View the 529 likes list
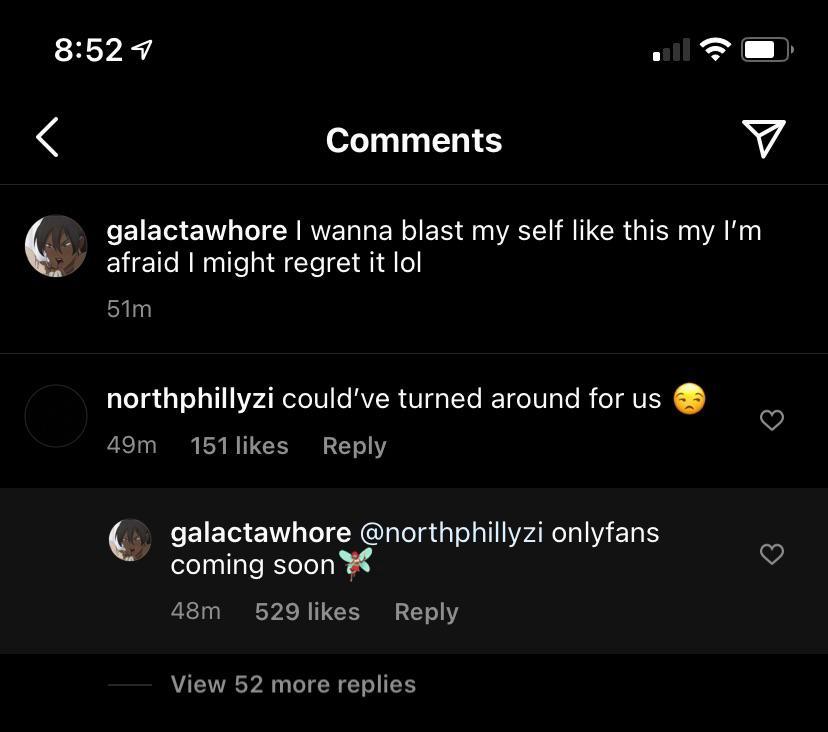828x732 pixels. [x=307, y=612]
